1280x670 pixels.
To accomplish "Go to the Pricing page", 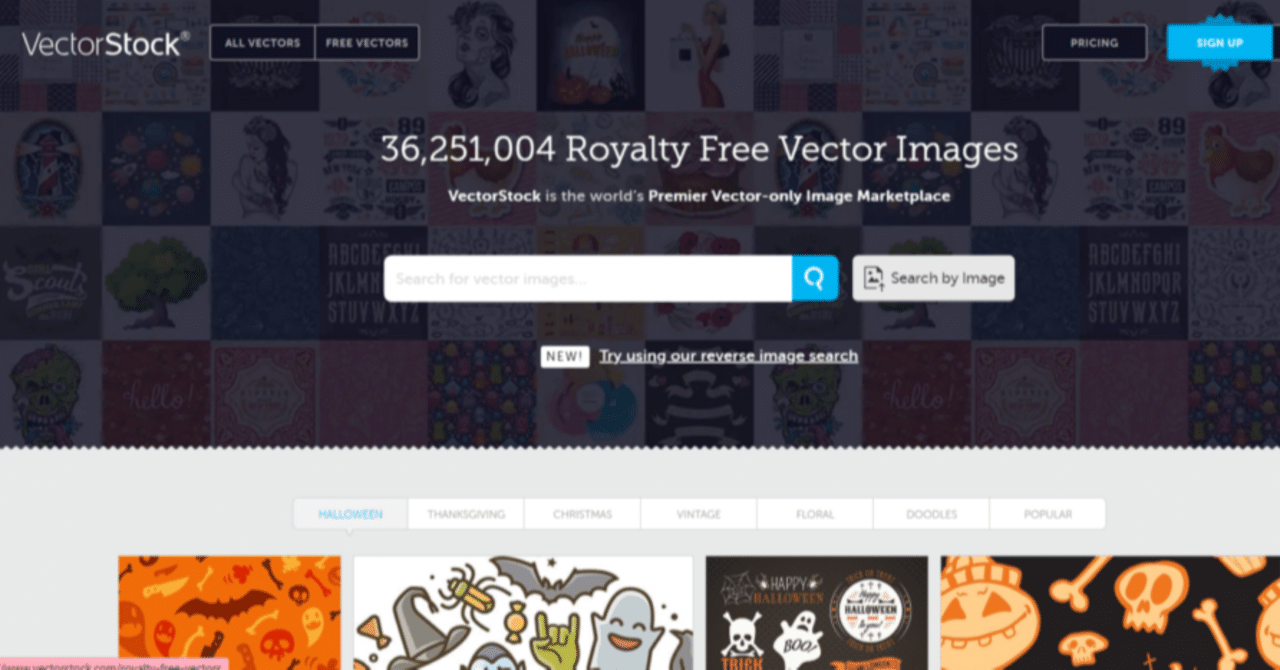I will pyautogui.click(x=1094, y=43).
